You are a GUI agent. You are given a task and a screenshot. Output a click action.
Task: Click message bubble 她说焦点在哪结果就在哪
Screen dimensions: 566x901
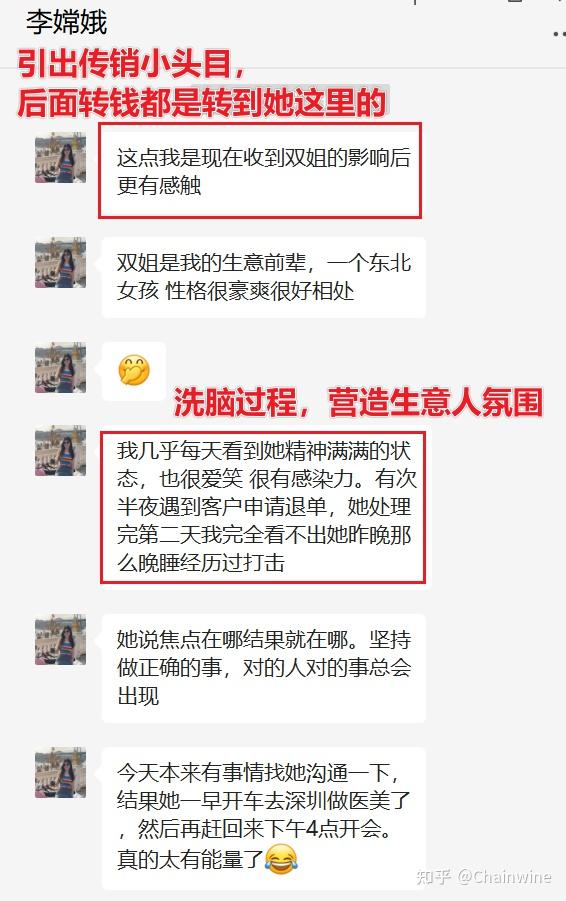(263, 668)
